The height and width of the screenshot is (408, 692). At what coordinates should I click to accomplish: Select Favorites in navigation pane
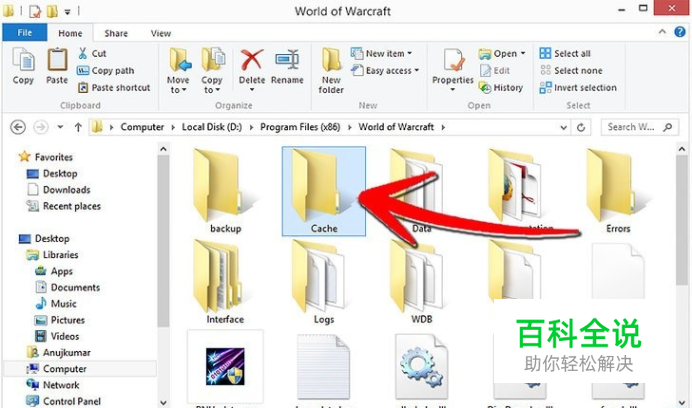[x=46, y=157]
